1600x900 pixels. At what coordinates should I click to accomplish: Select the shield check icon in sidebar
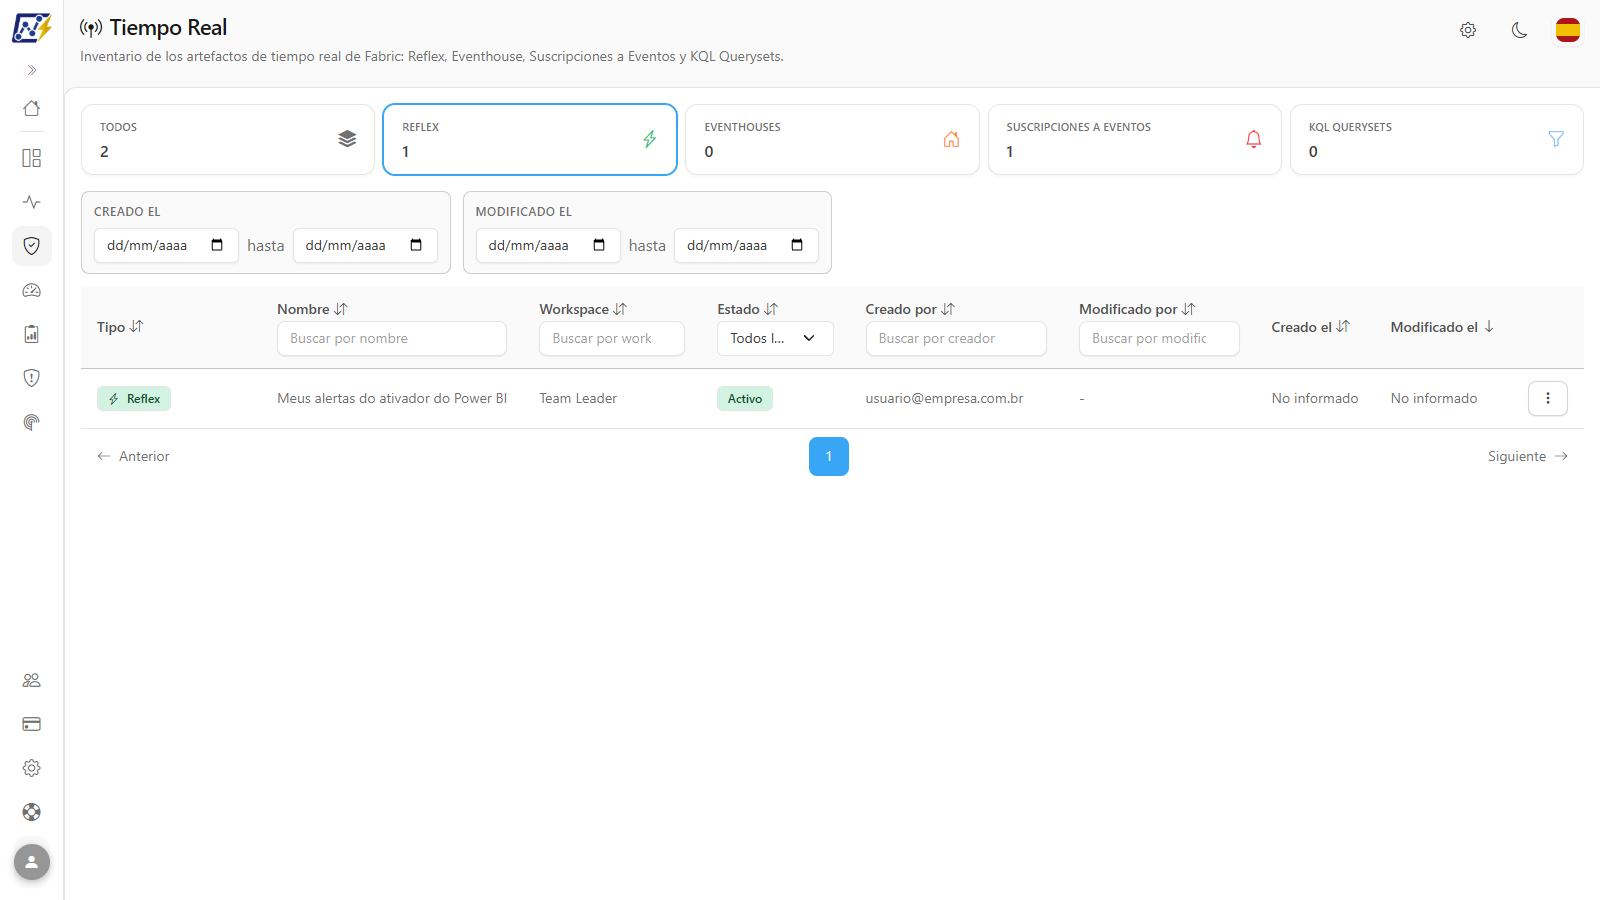(32, 246)
